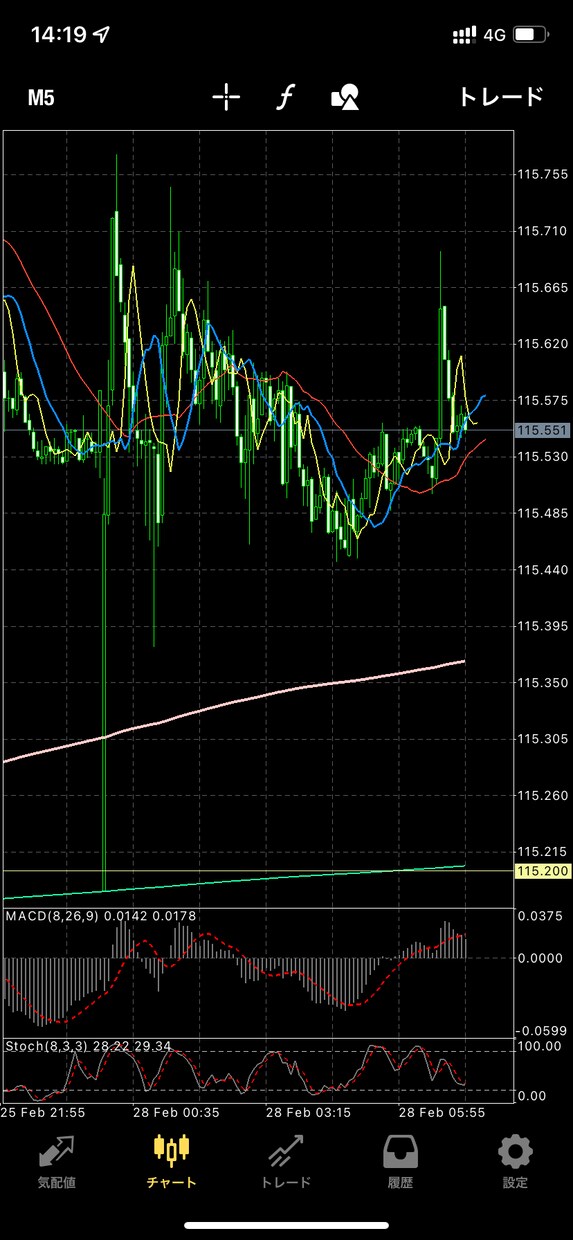Click the 25 Feb 21:55 time label

[43, 1112]
